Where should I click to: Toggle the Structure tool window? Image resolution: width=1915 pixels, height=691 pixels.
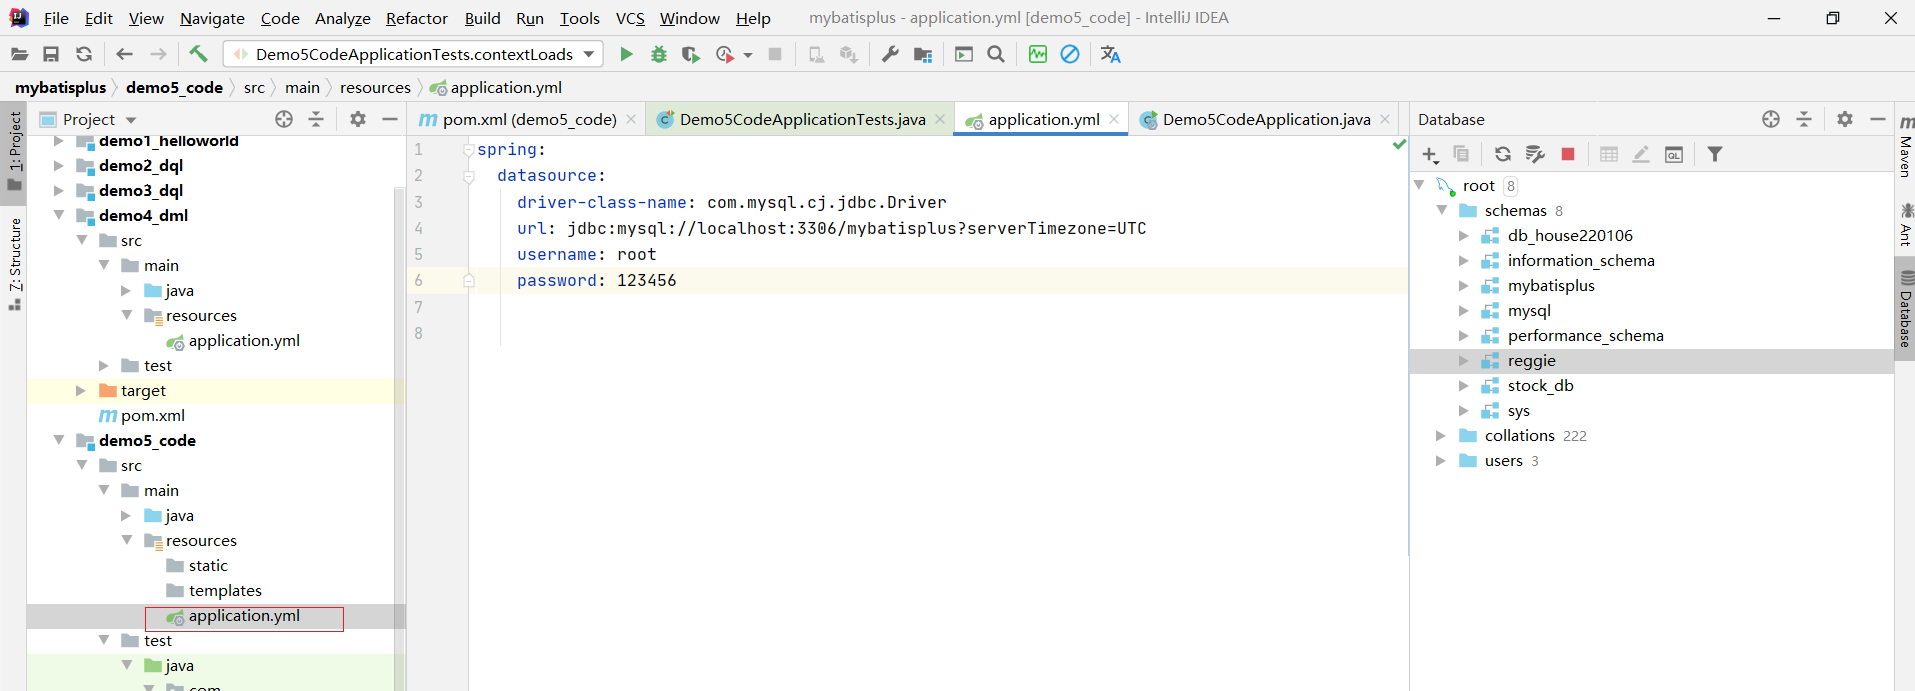pyautogui.click(x=15, y=264)
